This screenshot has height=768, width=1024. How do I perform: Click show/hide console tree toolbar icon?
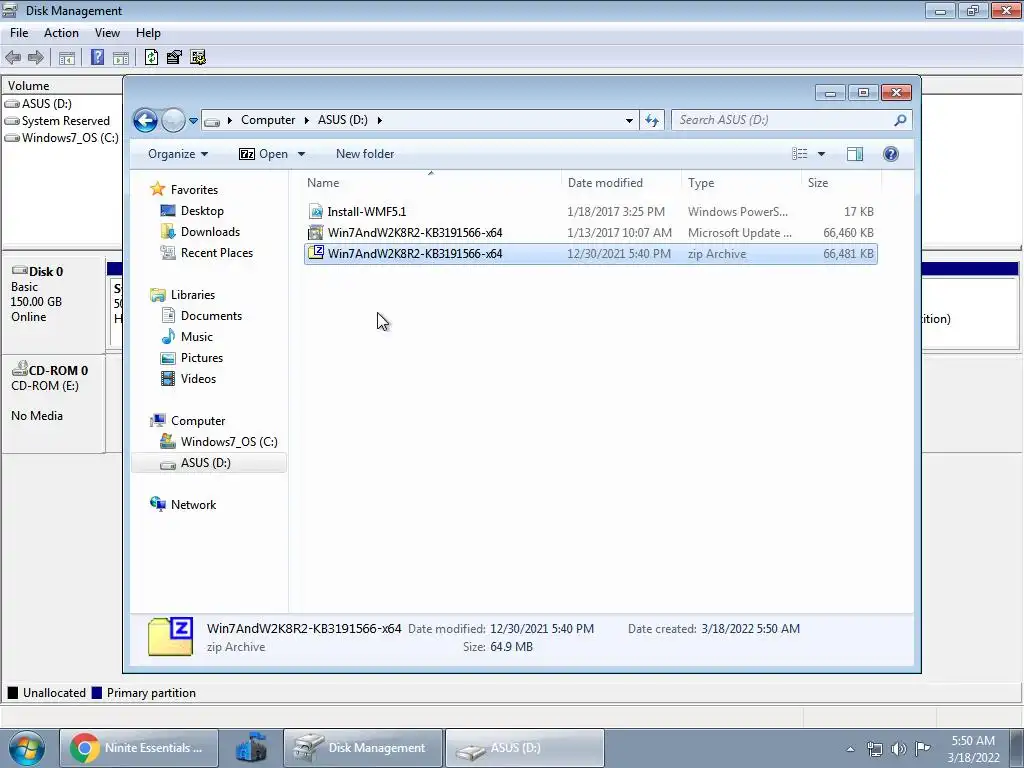pos(67,57)
